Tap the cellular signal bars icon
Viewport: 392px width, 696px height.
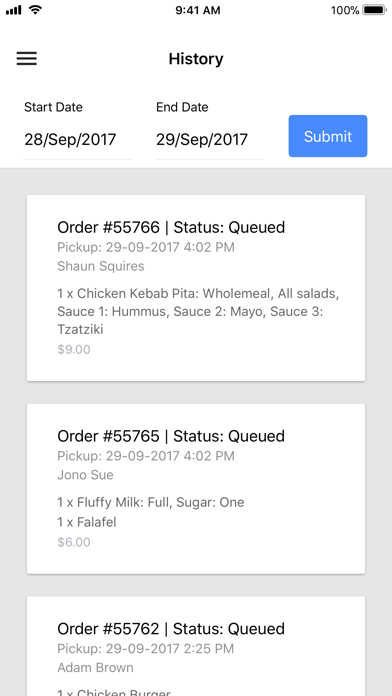pos(13,10)
